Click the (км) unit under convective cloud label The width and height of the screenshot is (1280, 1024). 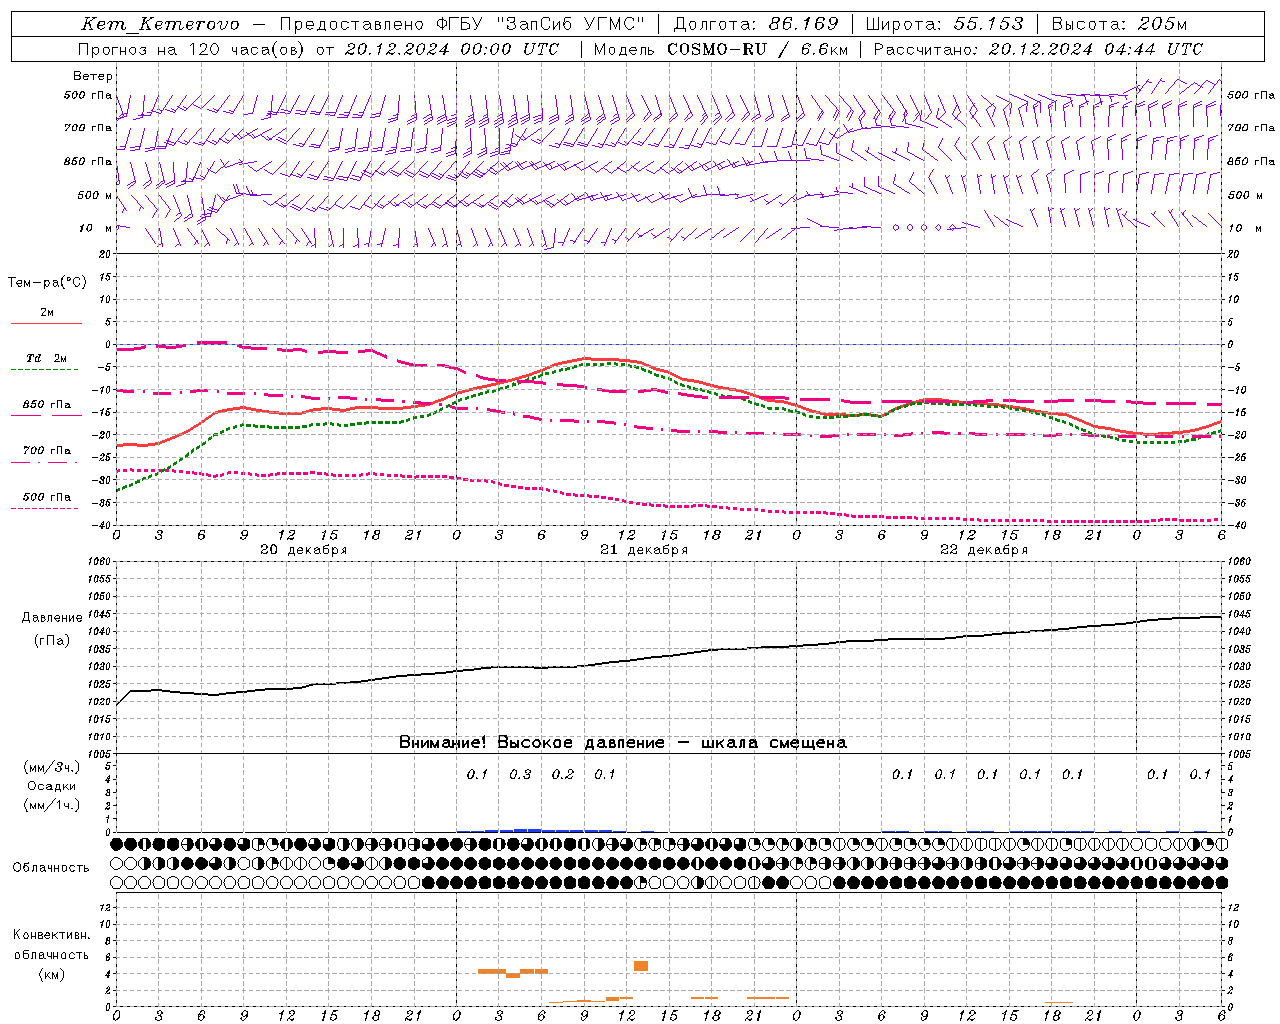tap(51, 974)
